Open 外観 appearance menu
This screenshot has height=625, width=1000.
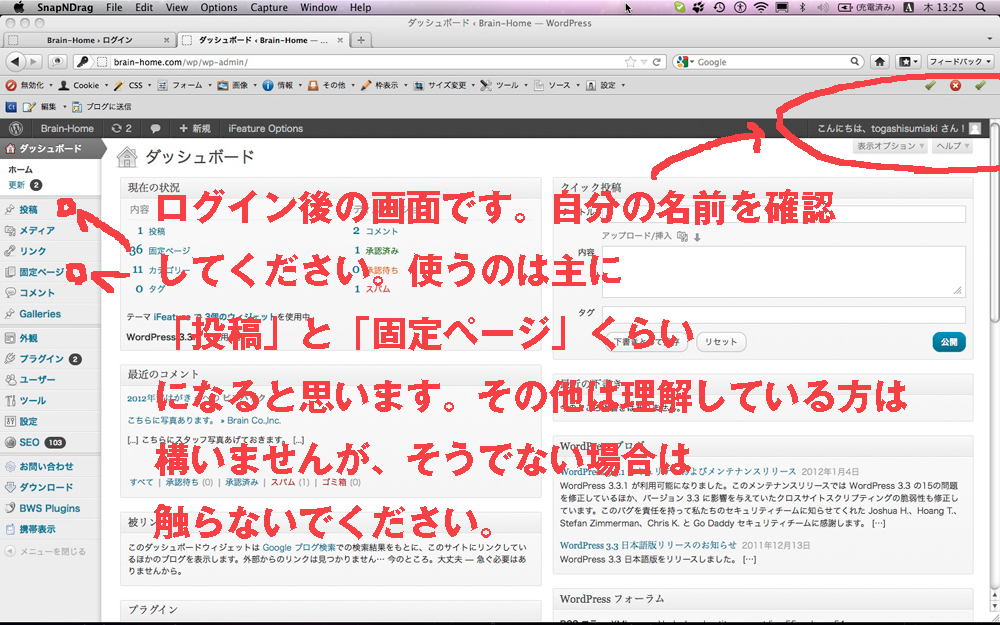(x=29, y=338)
